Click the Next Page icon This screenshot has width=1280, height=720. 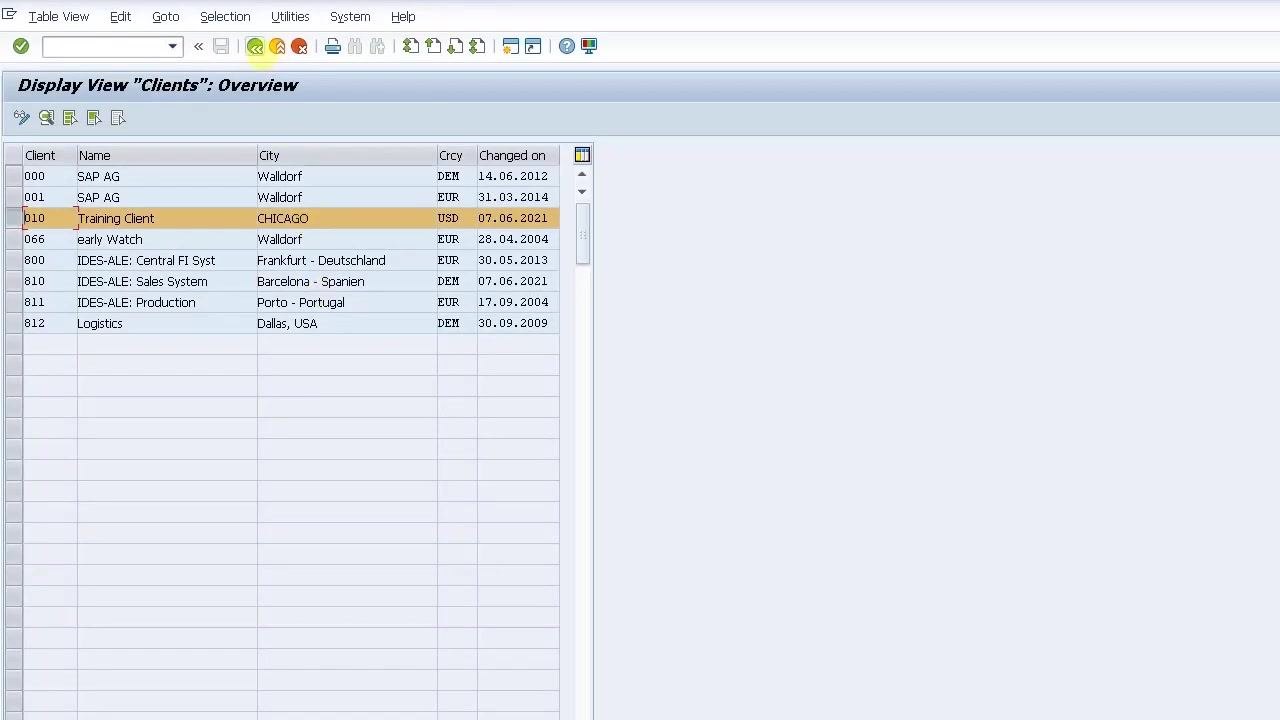coord(455,46)
